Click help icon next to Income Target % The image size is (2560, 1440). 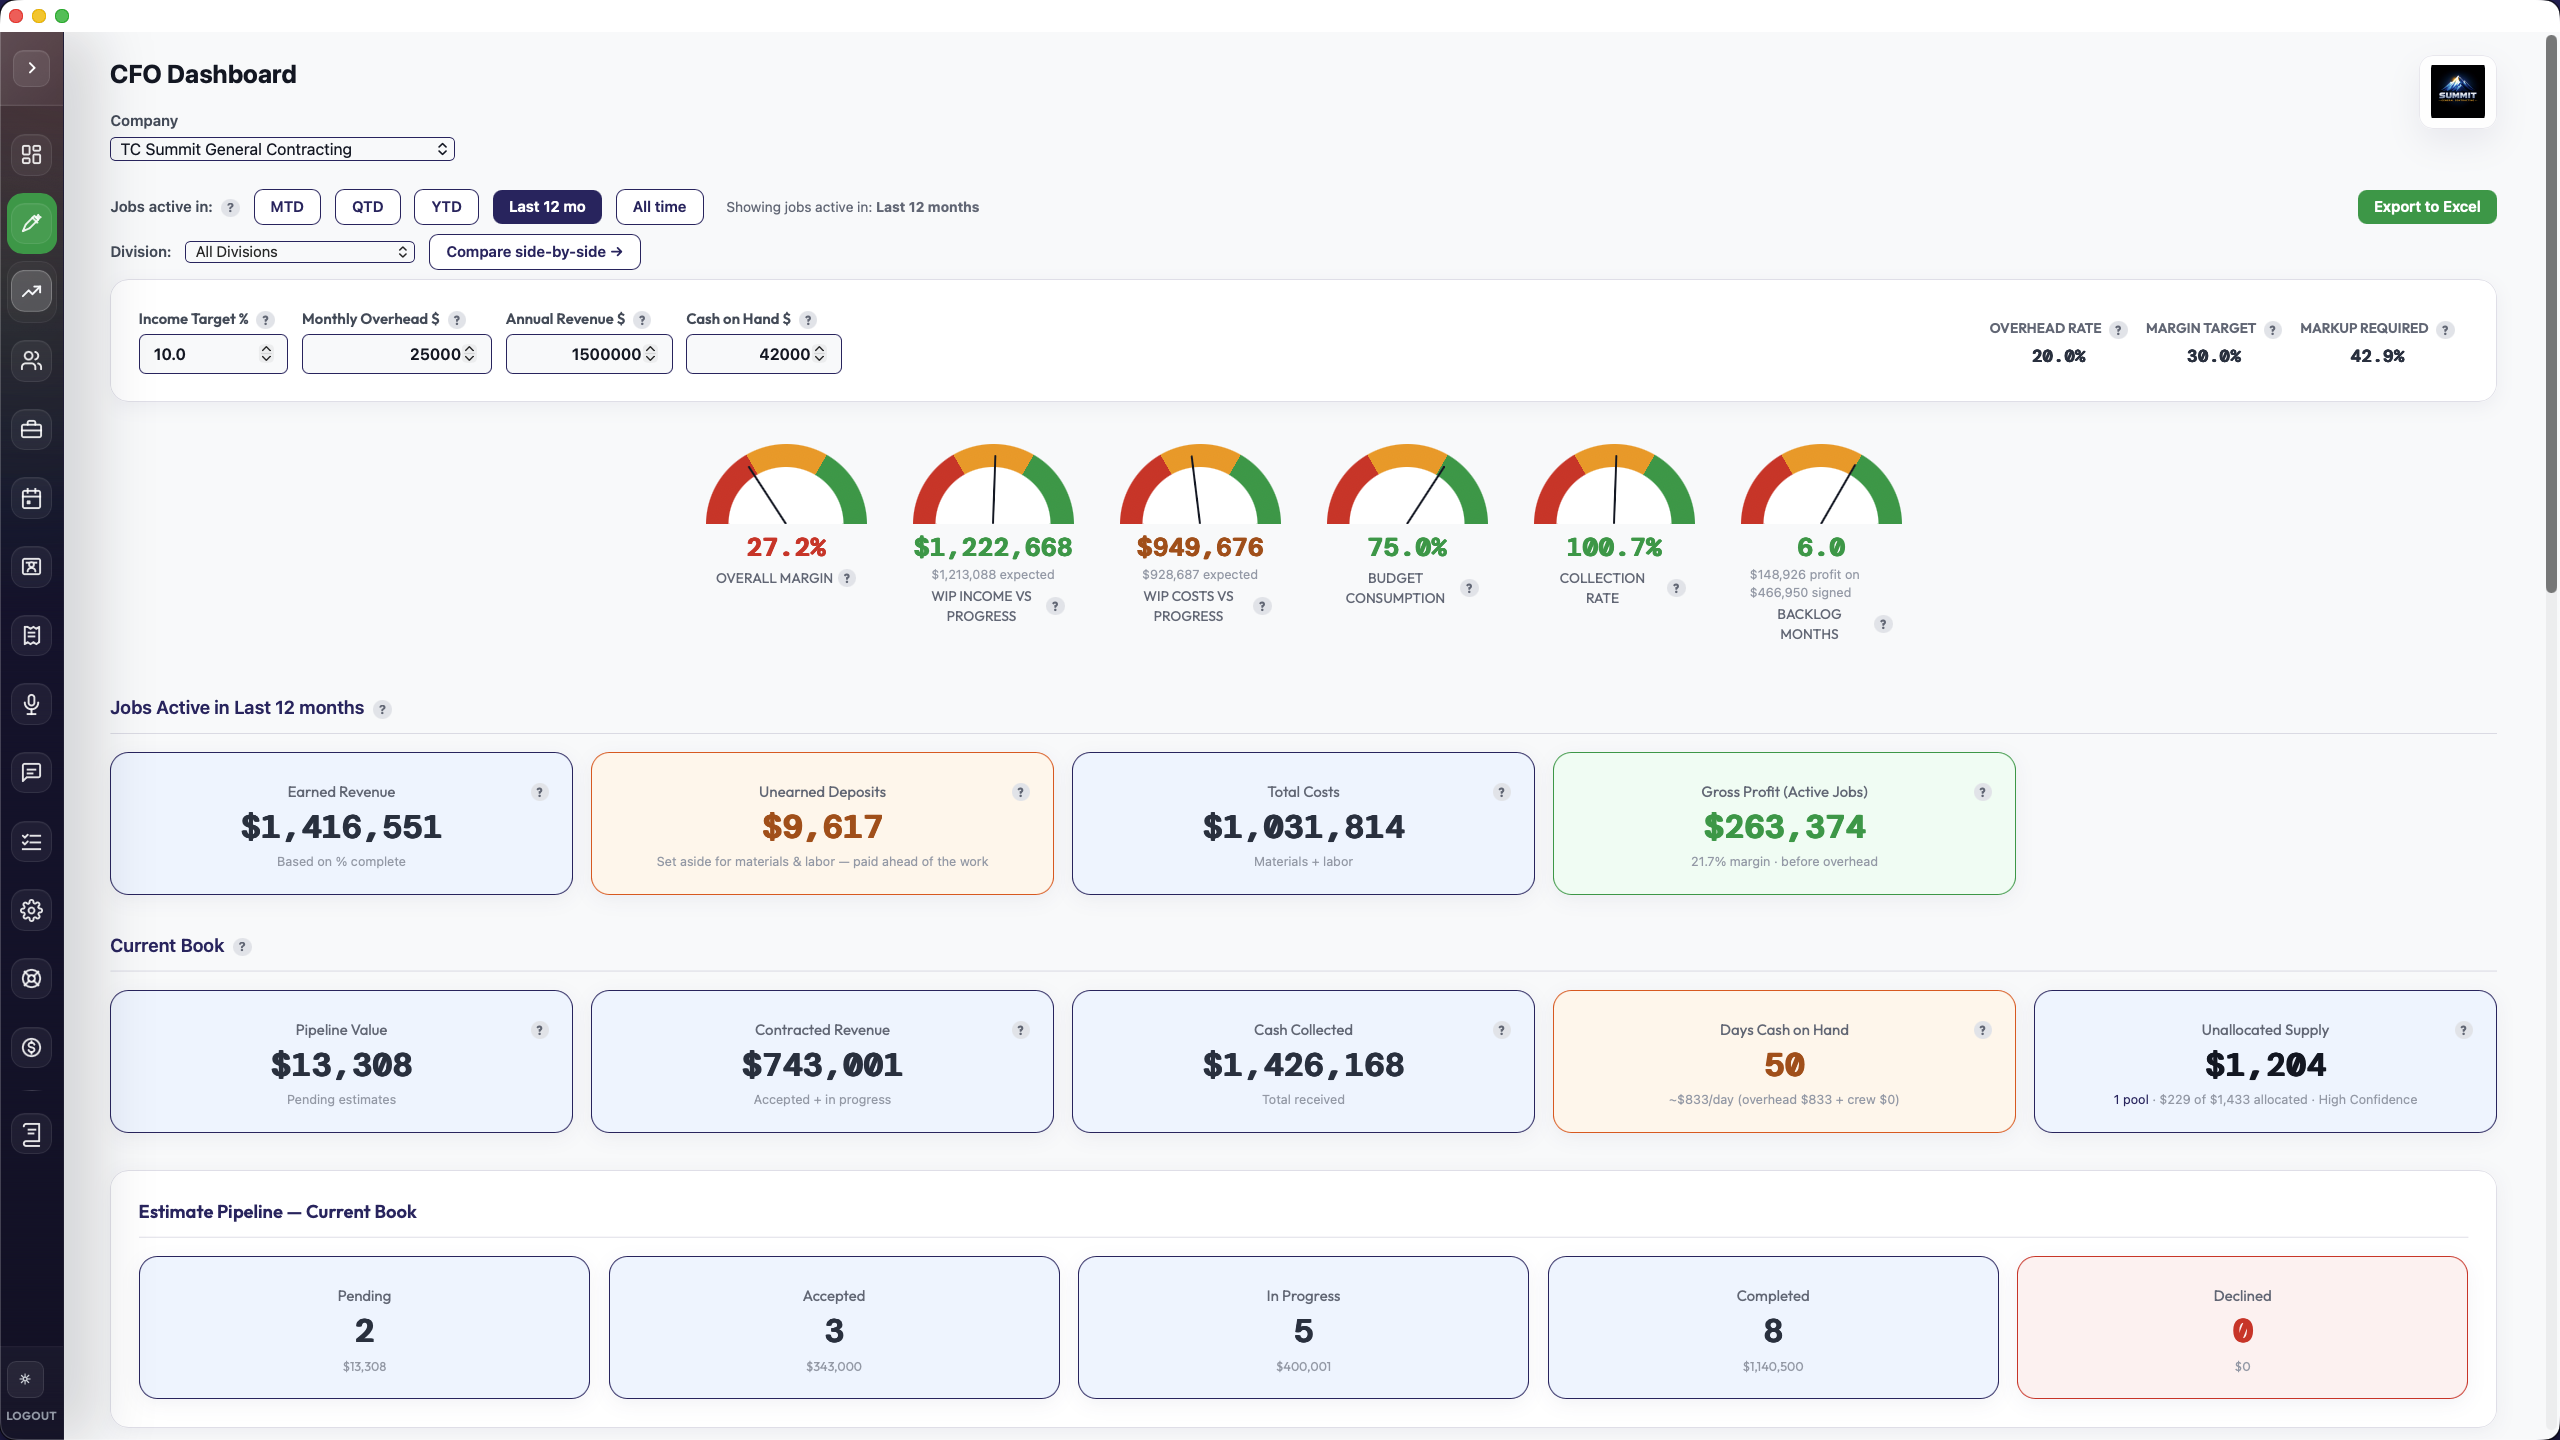coord(265,320)
